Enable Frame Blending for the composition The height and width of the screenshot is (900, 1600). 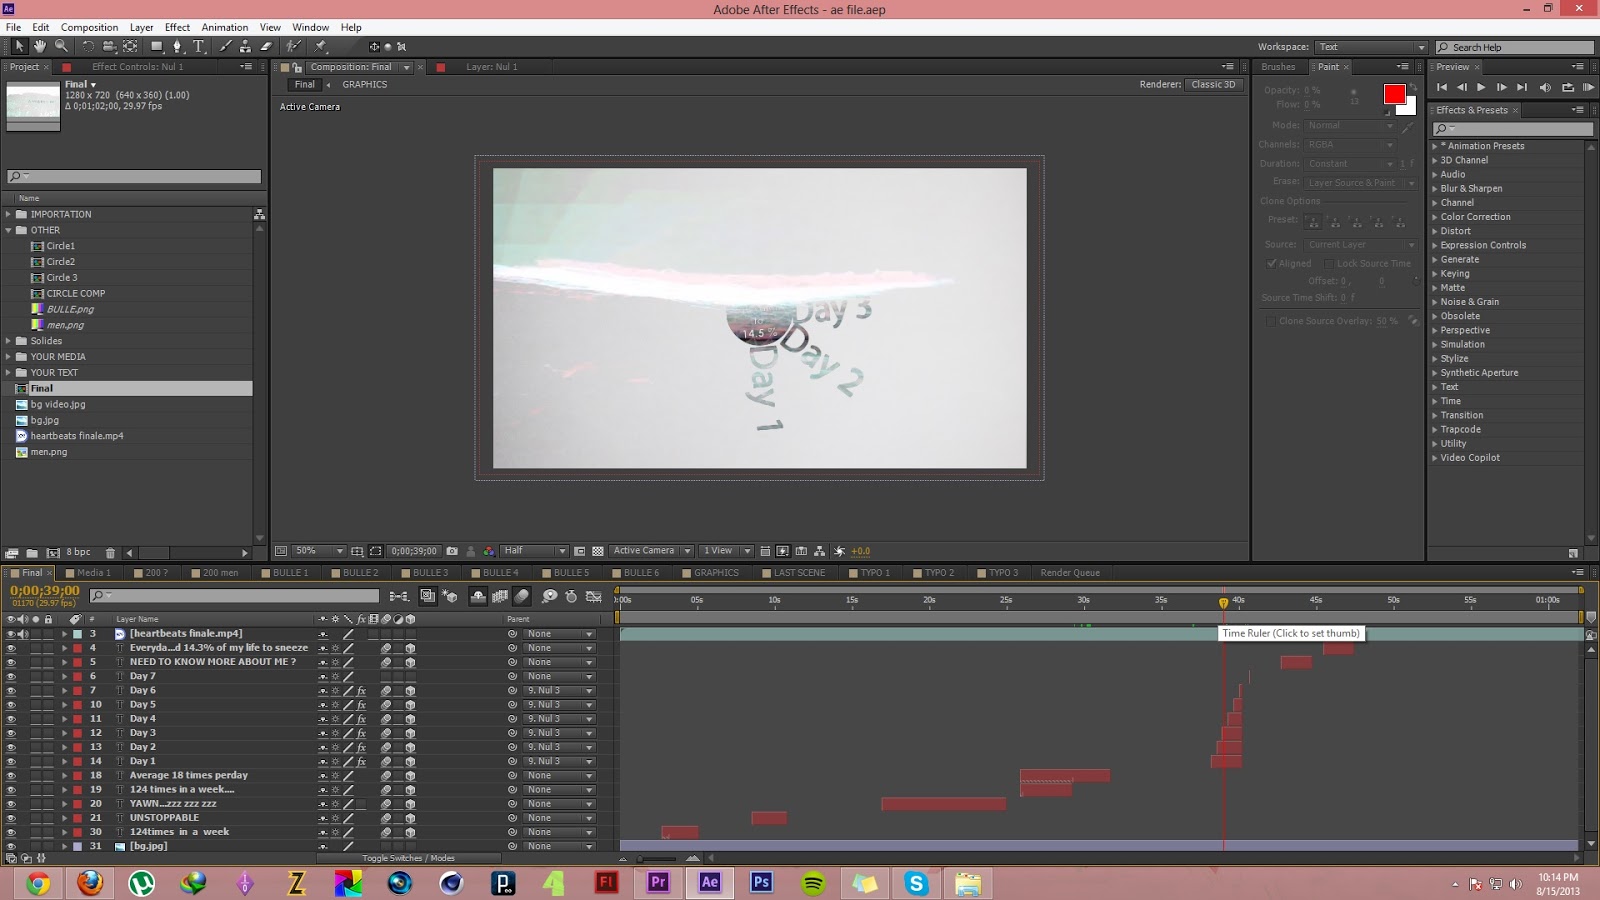tap(500, 596)
